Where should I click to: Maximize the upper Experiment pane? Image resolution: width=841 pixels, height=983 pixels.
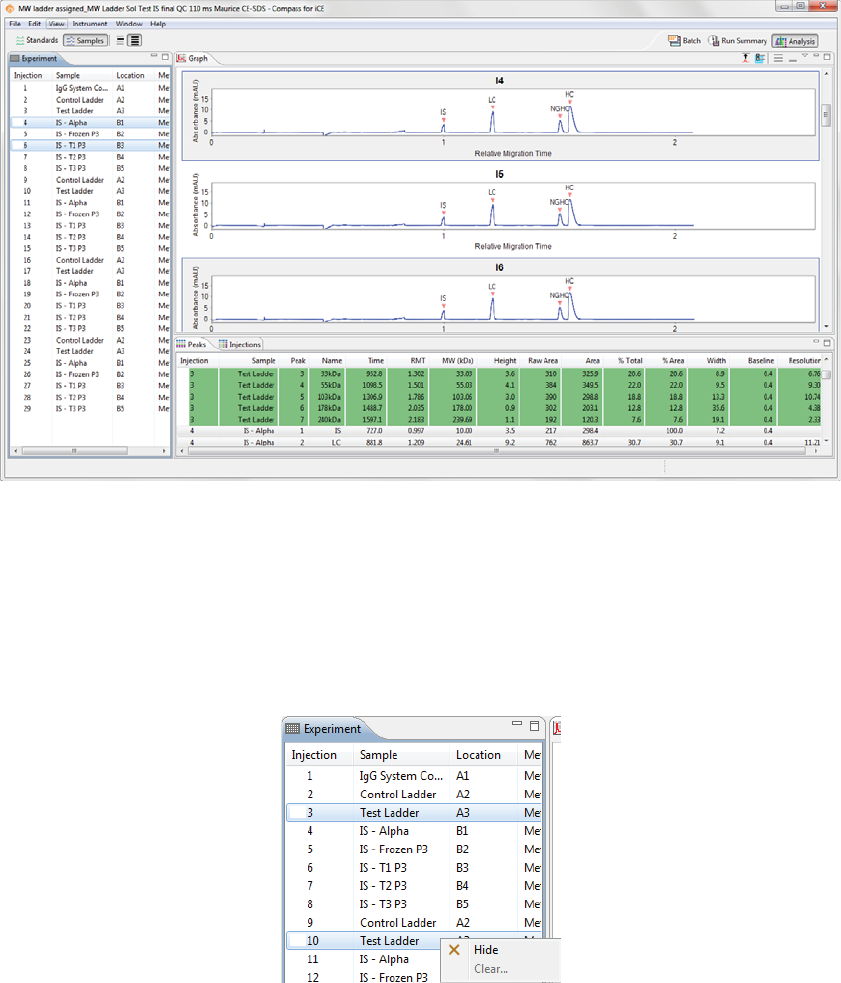pos(166,56)
